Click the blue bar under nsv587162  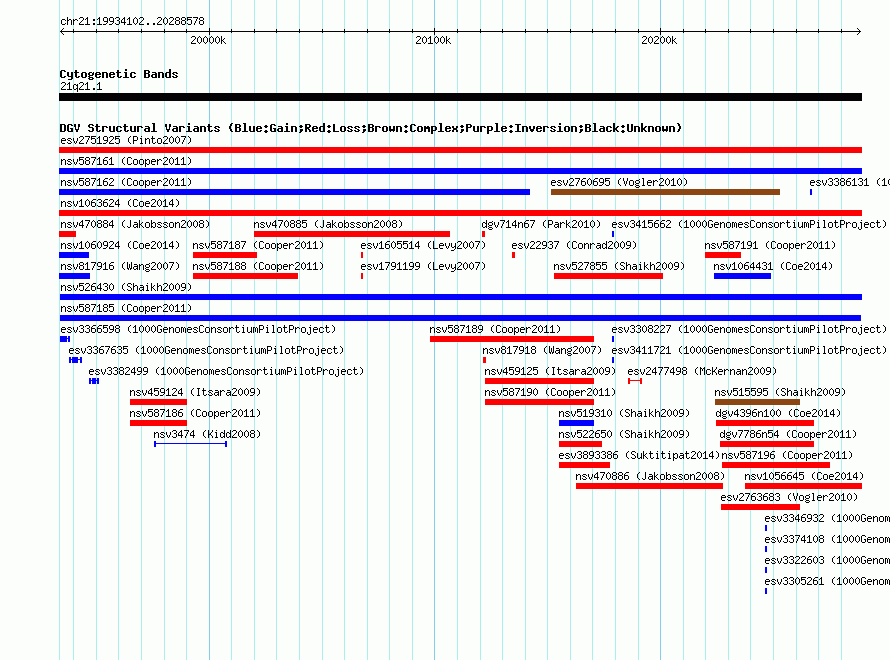click(x=295, y=192)
